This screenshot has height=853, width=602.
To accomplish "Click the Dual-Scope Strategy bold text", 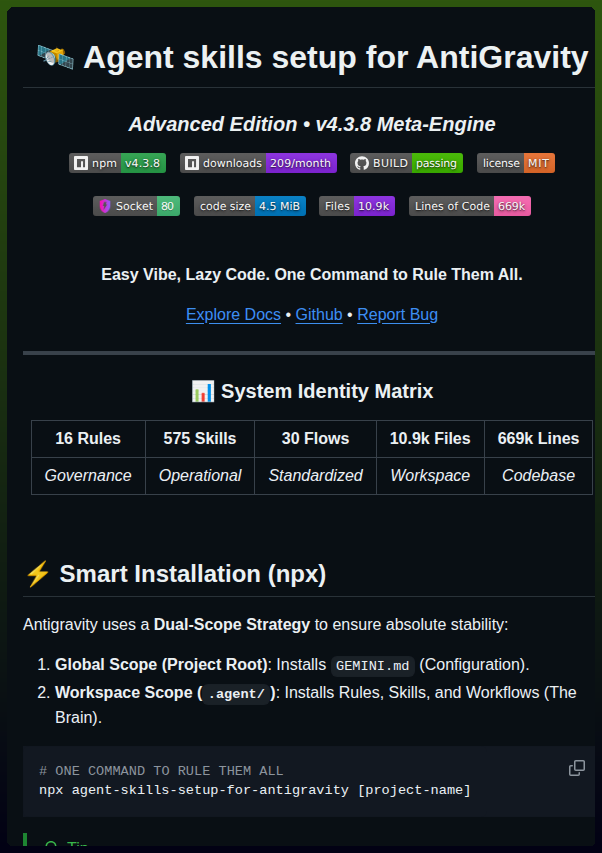I will click(x=232, y=625).
